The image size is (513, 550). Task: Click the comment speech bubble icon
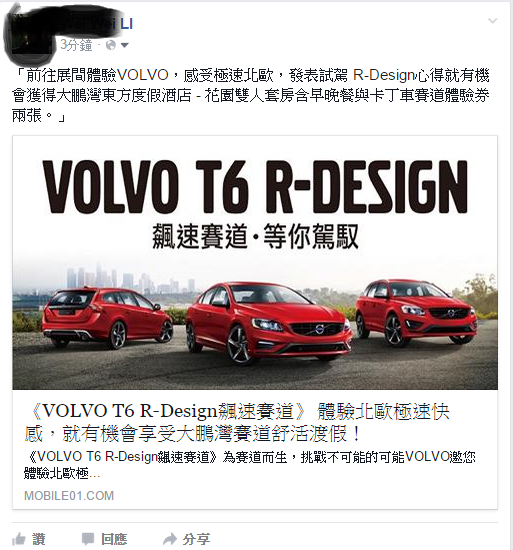pyautogui.click(x=88, y=539)
